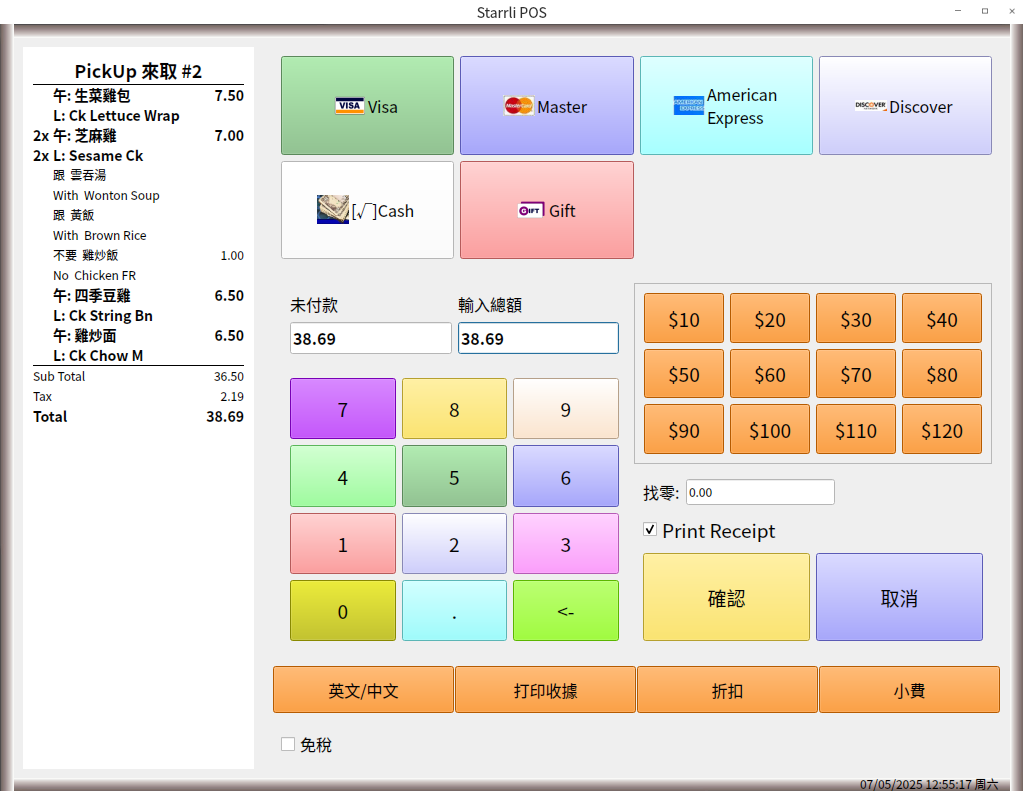Switch language with 英文/中文 button
Image resolution: width=1023 pixels, height=791 pixels.
point(363,690)
